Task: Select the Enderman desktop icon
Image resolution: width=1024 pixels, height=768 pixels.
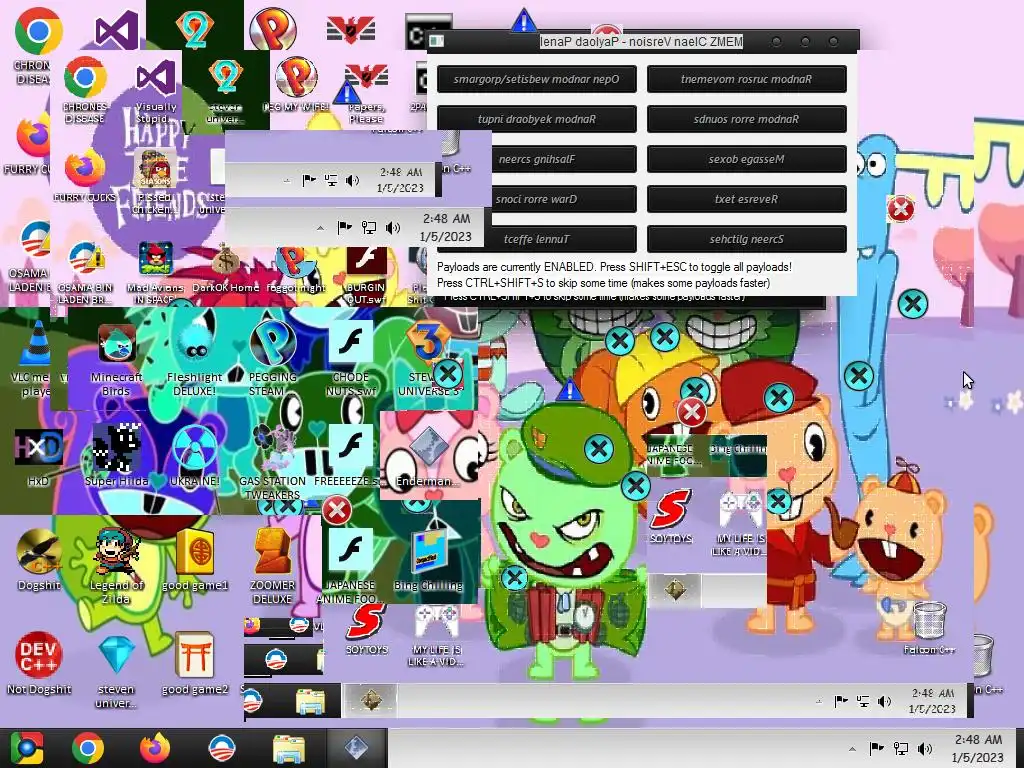Action: point(428,456)
